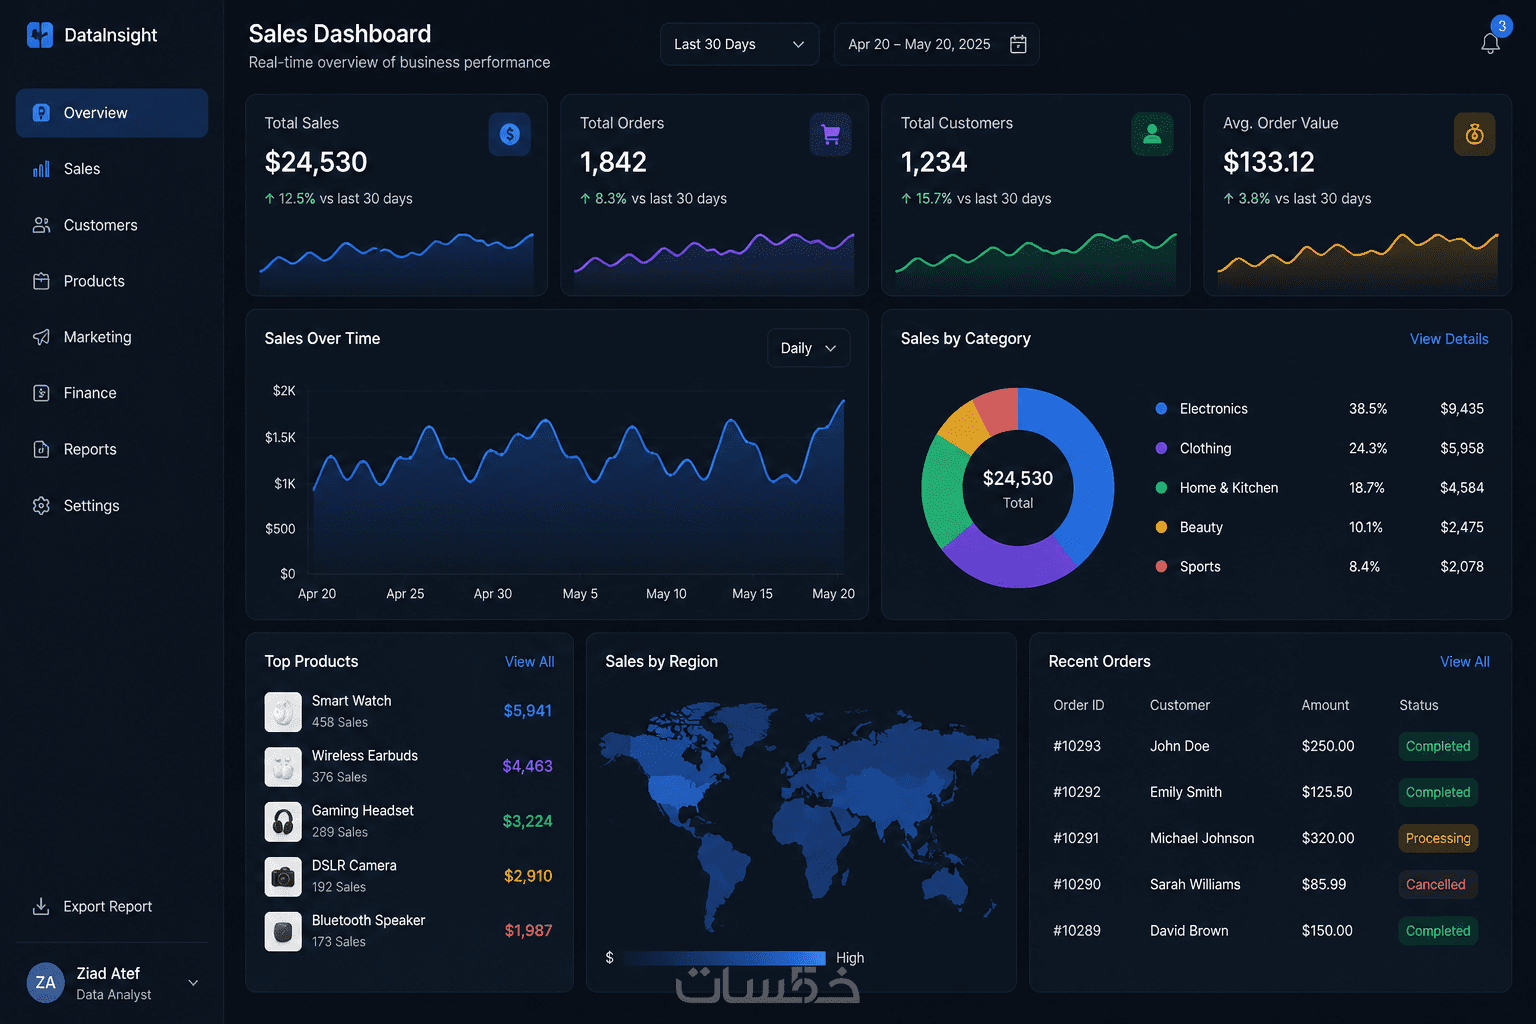The width and height of the screenshot is (1536, 1024).
Task: Open the Last 30 Days dropdown
Action: [739, 44]
